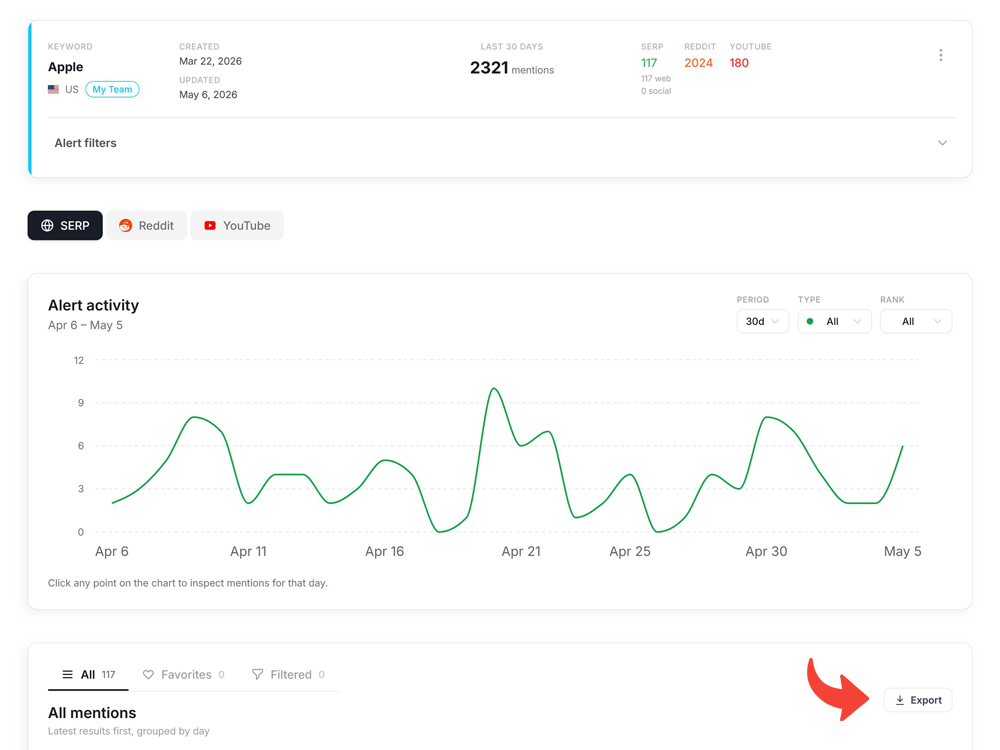Click the list icon beside All

67,675
